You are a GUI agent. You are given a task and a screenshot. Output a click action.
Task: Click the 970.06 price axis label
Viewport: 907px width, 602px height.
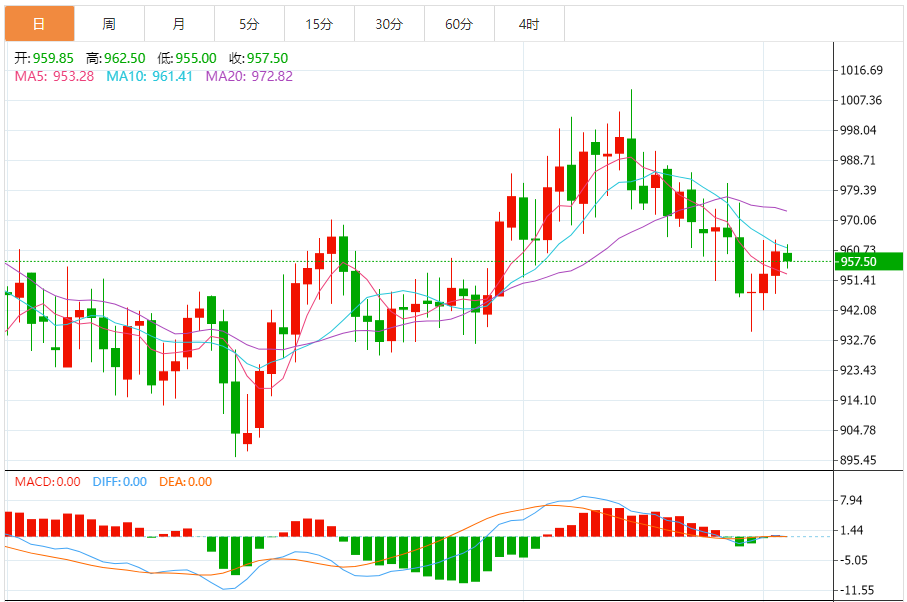(x=858, y=220)
